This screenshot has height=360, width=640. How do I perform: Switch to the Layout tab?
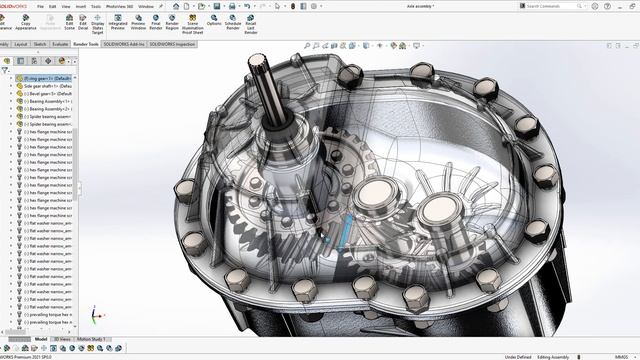[x=20, y=44]
